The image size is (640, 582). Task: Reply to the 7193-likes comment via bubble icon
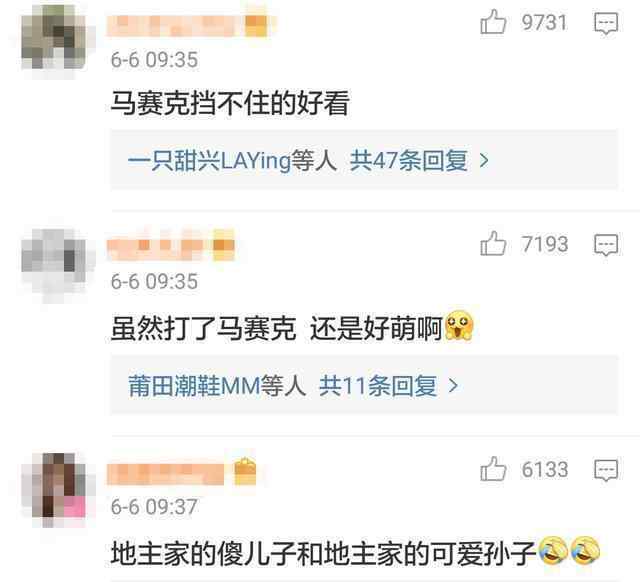[x=606, y=245]
